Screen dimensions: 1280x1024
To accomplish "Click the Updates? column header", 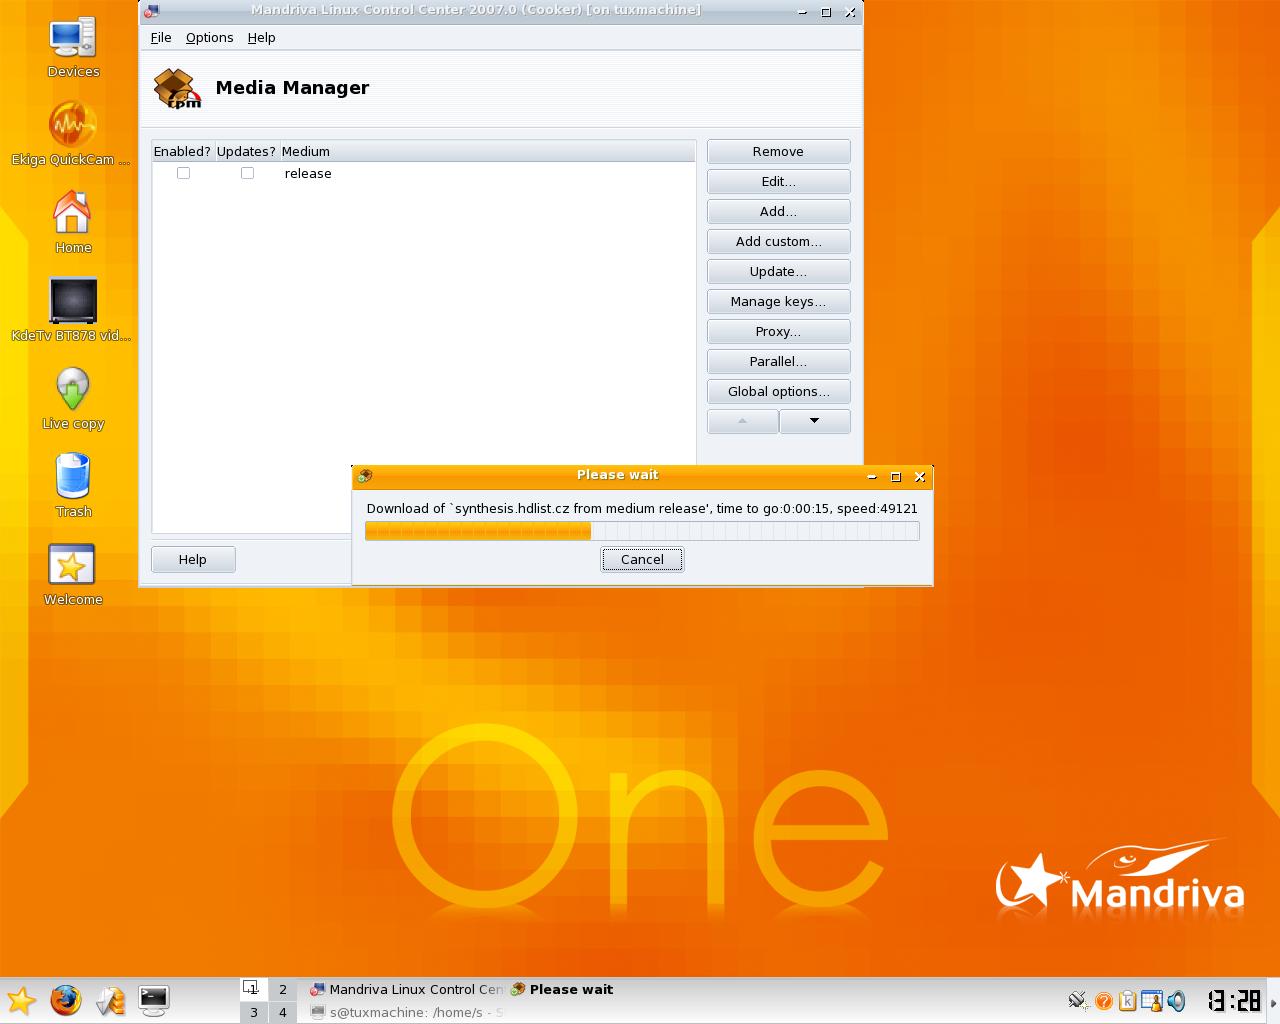I will tap(246, 151).
